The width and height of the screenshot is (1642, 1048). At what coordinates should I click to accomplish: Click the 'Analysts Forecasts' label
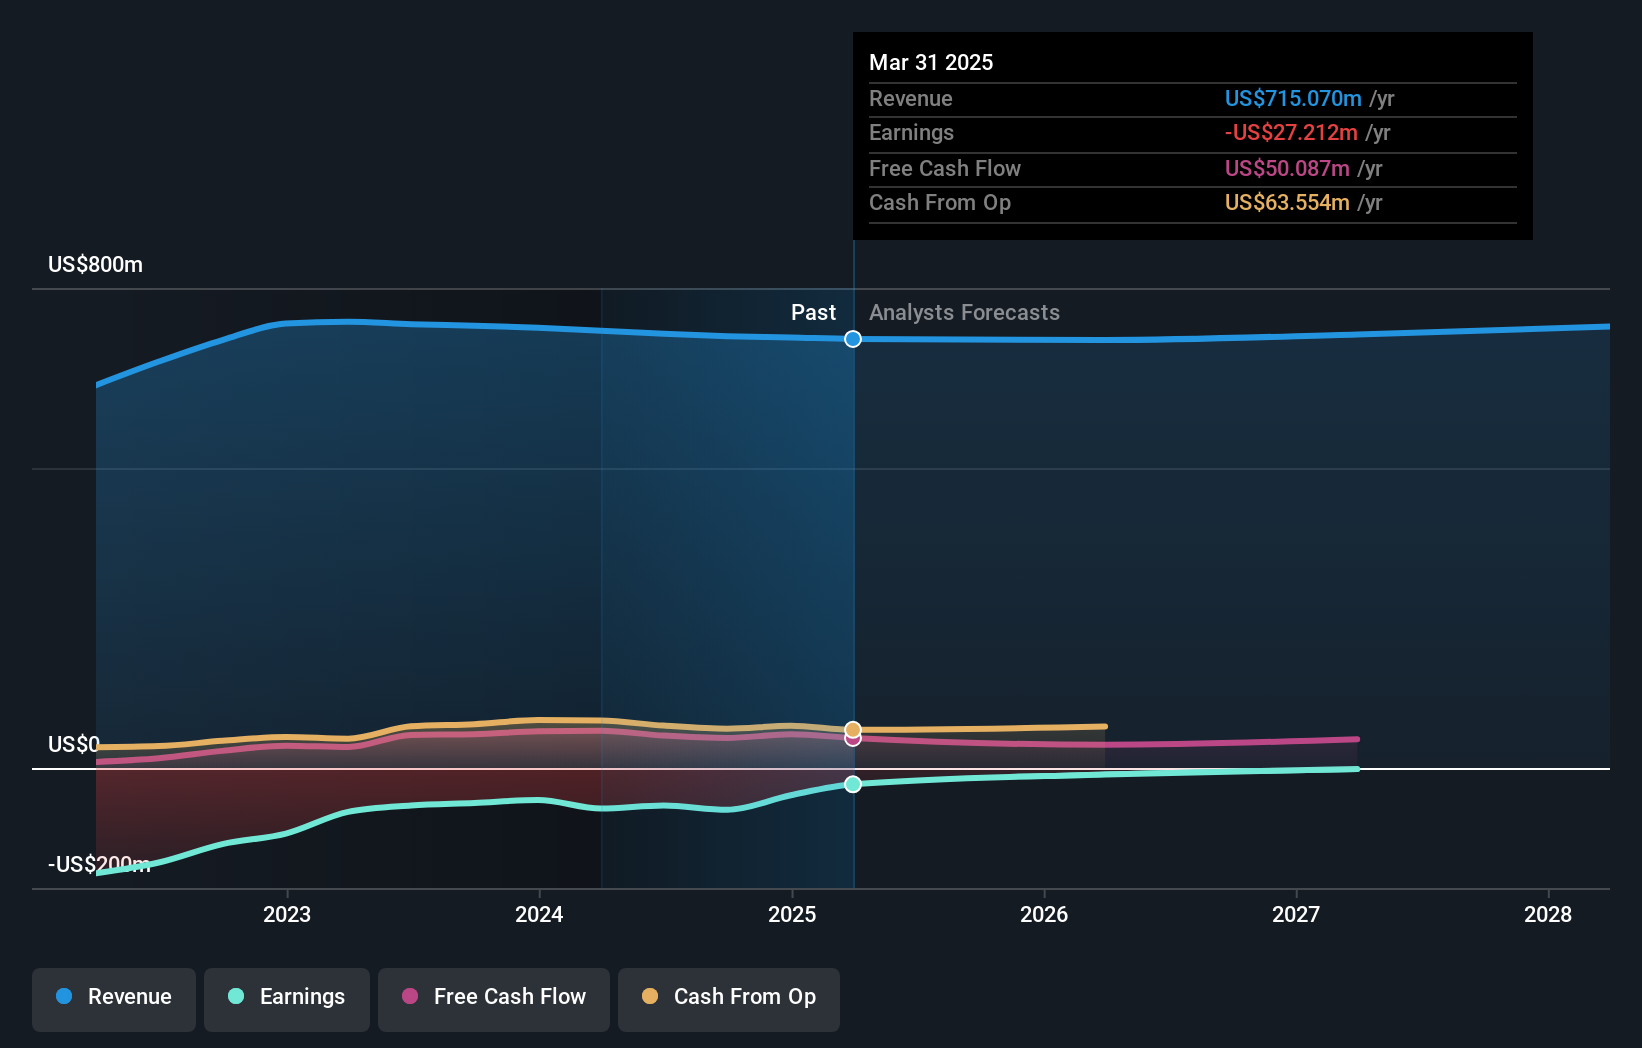click(x=964, y=312)
